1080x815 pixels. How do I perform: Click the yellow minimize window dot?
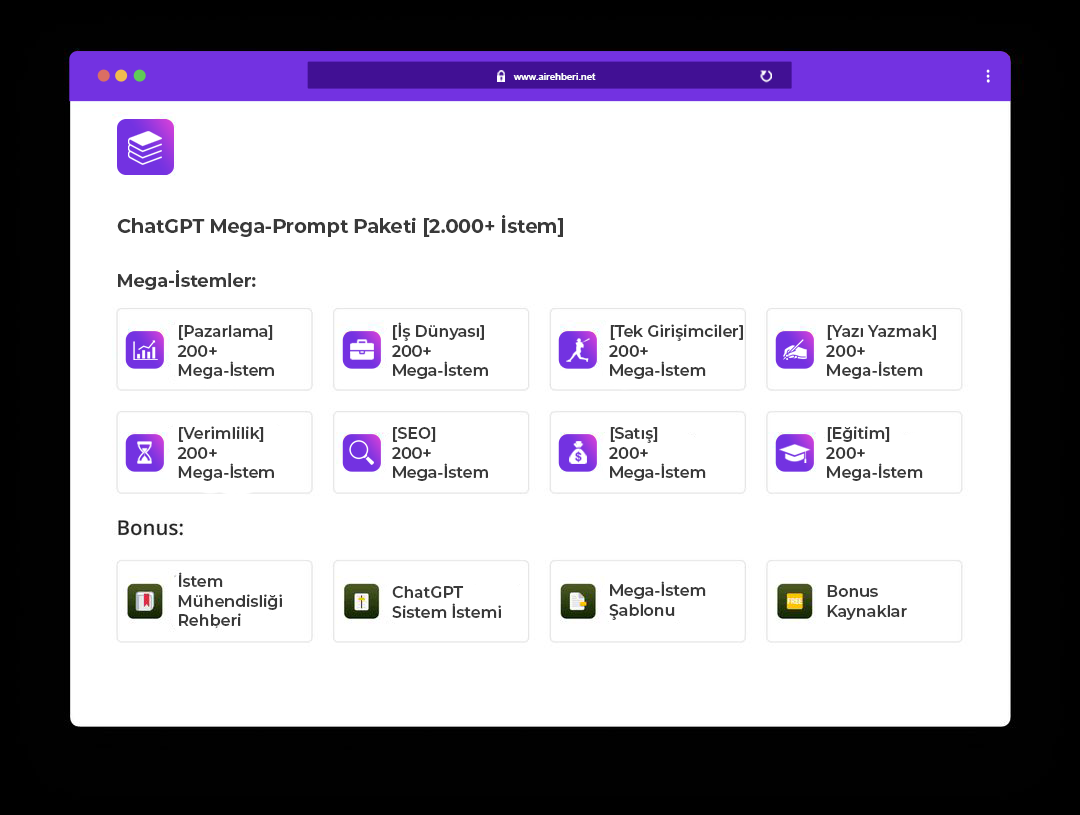tap(121, 76)
